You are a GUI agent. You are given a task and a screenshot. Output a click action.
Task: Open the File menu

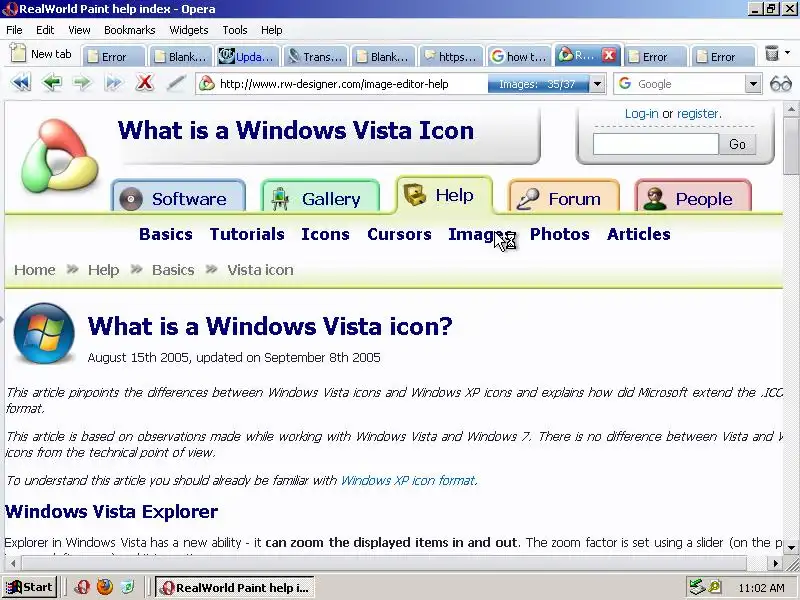(14, 30)
